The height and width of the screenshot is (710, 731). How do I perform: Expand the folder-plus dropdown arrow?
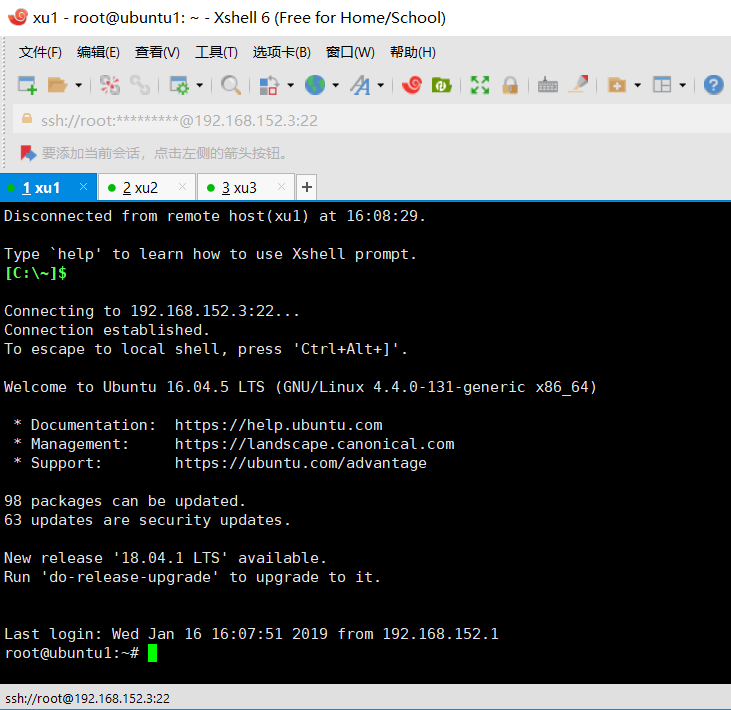click(x=637, y=85)
